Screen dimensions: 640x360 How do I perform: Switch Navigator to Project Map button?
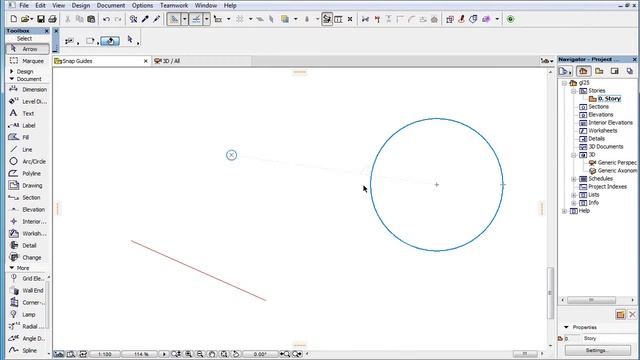coord(583,71)
